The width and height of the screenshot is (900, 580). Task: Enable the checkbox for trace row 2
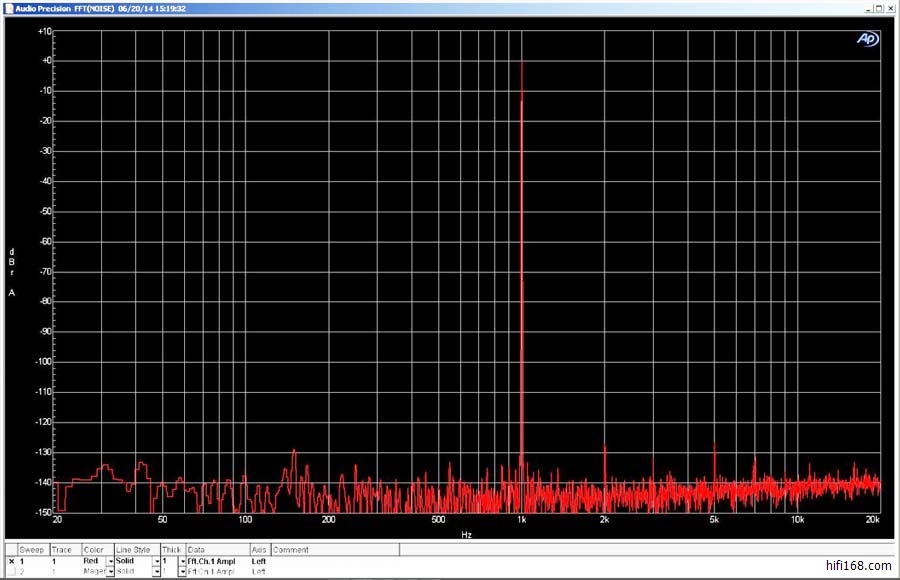[11, 571]
